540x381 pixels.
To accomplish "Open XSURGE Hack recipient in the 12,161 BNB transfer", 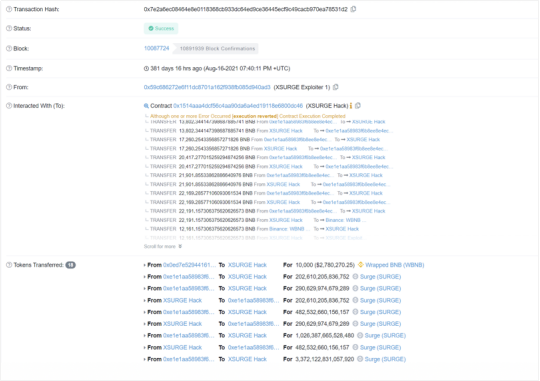I will click(x=342, y=229).
